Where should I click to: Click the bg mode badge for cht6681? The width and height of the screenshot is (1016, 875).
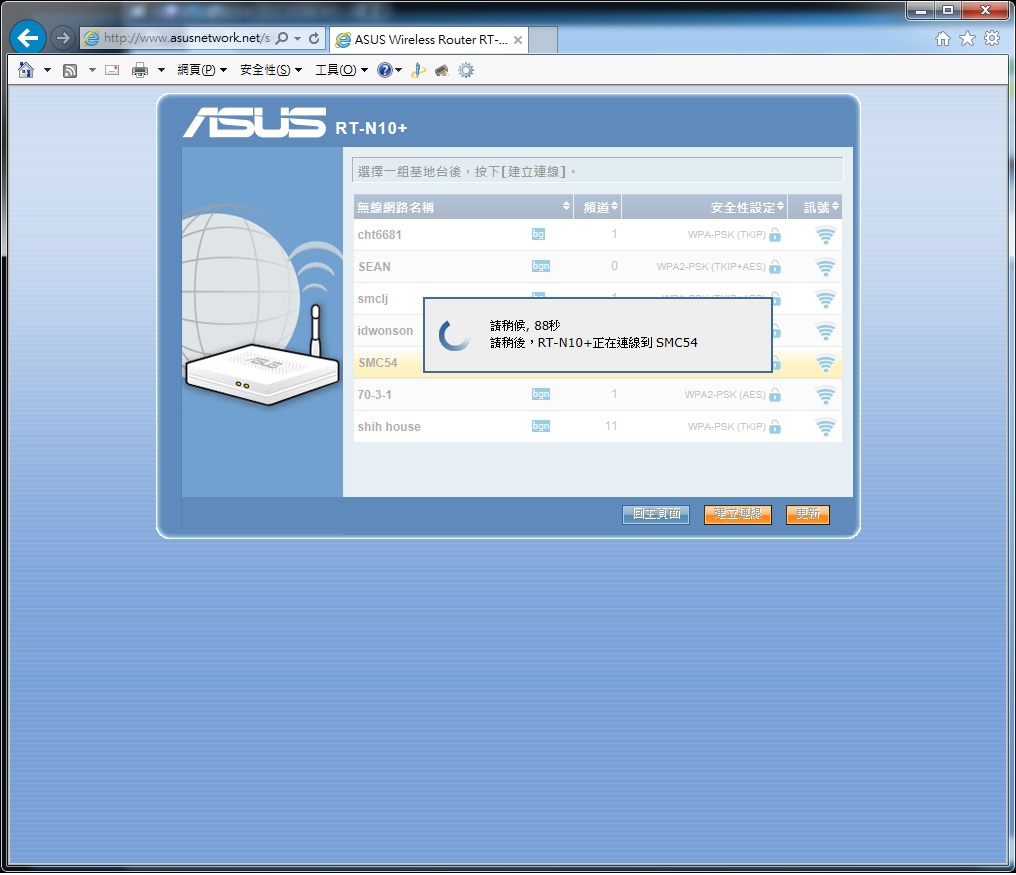[x=538, y=234]
